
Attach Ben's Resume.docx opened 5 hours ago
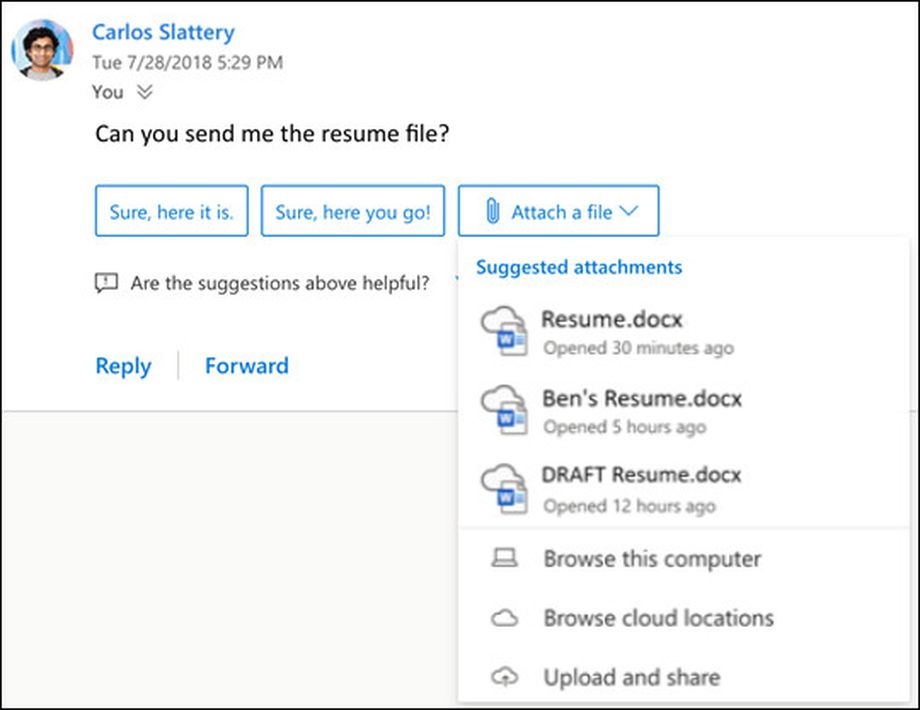click(x=641, y=399)
